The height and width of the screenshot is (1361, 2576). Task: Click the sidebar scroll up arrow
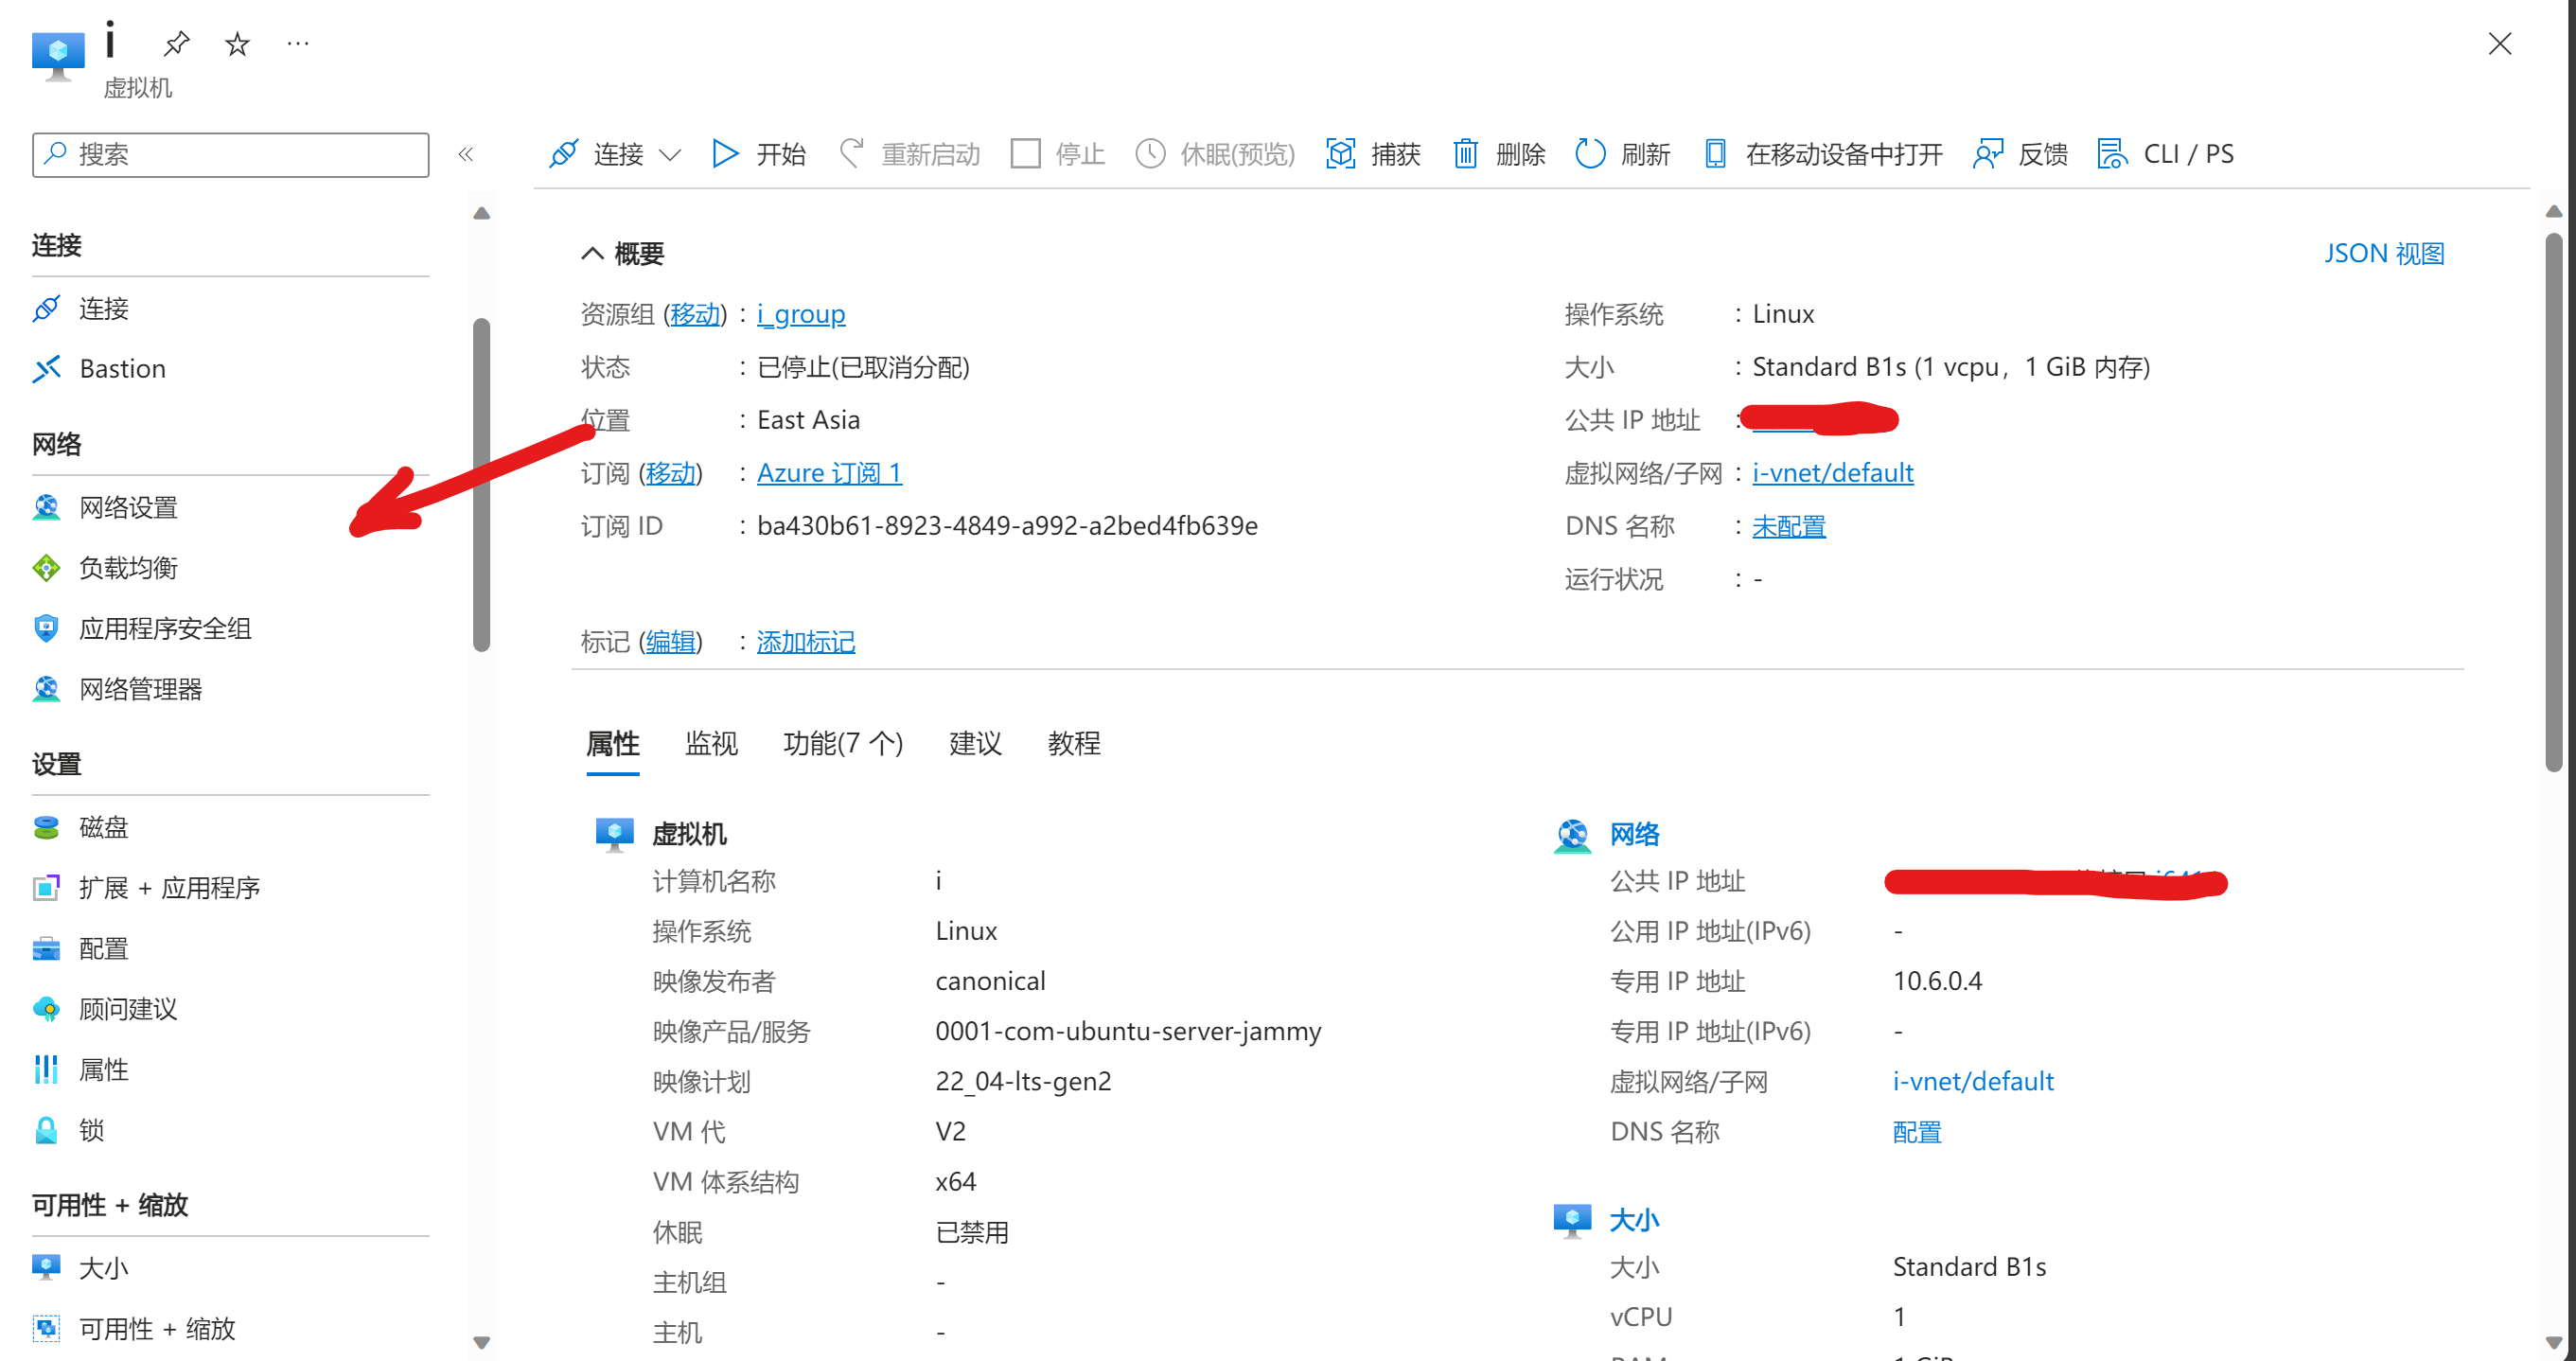[481, 213]
